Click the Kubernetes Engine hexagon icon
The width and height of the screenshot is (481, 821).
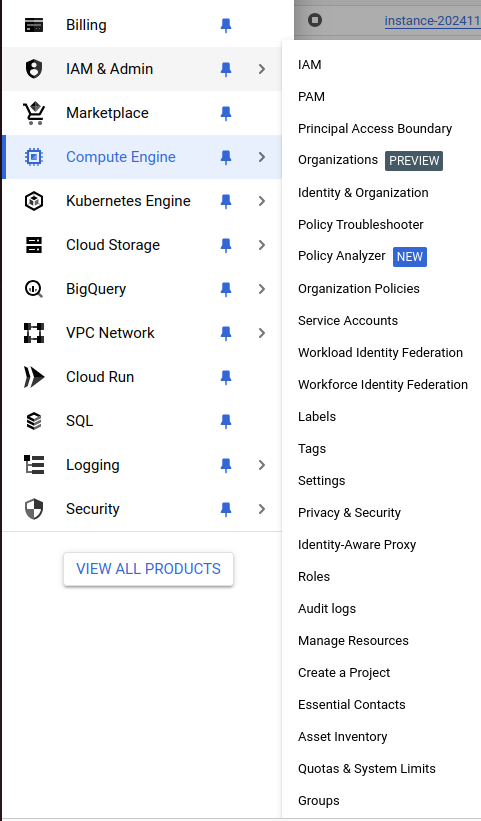(x=34, y=201)
